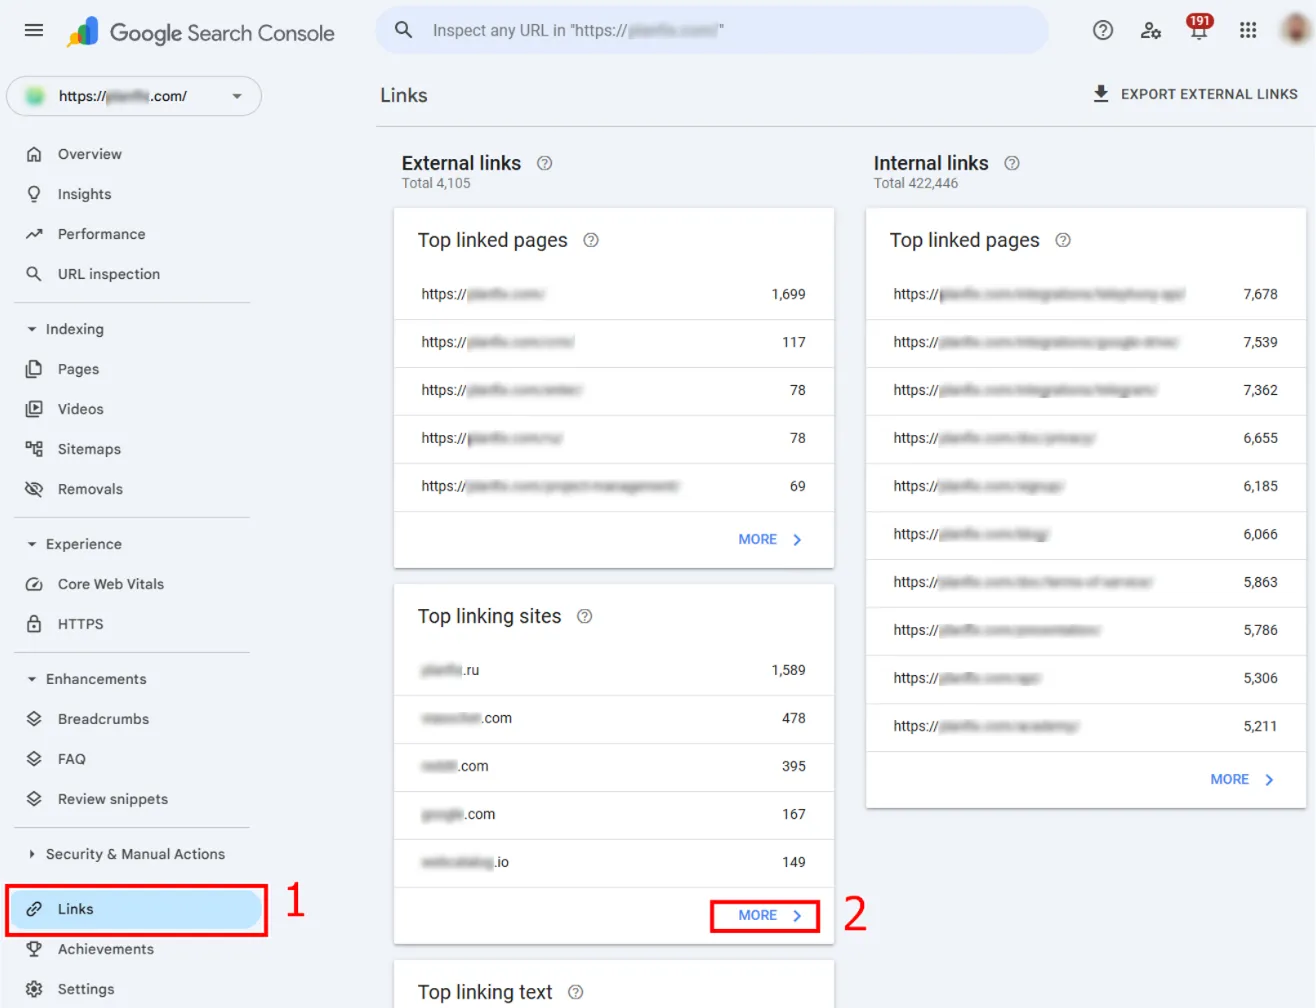Open the Google apps grid
The image size is (1316, 1008).
coord(1248,30)
